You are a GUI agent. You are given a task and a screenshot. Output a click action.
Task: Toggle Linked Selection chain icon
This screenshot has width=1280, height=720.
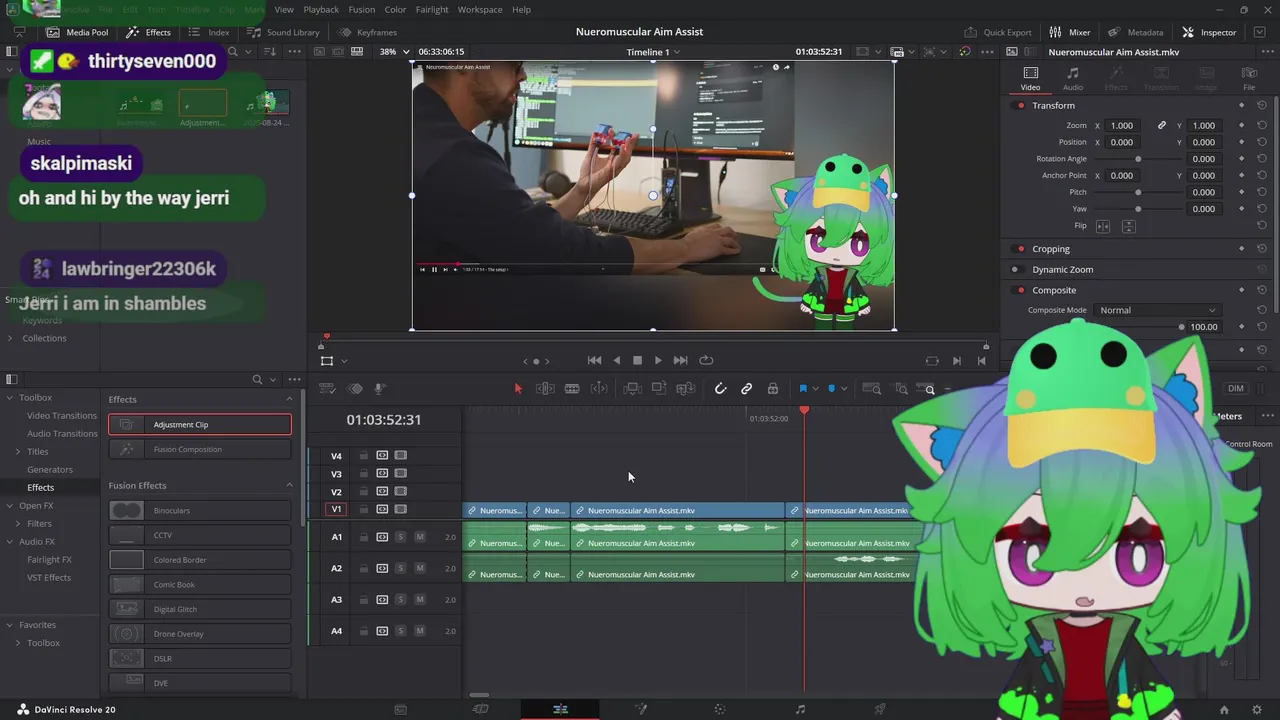746,389
